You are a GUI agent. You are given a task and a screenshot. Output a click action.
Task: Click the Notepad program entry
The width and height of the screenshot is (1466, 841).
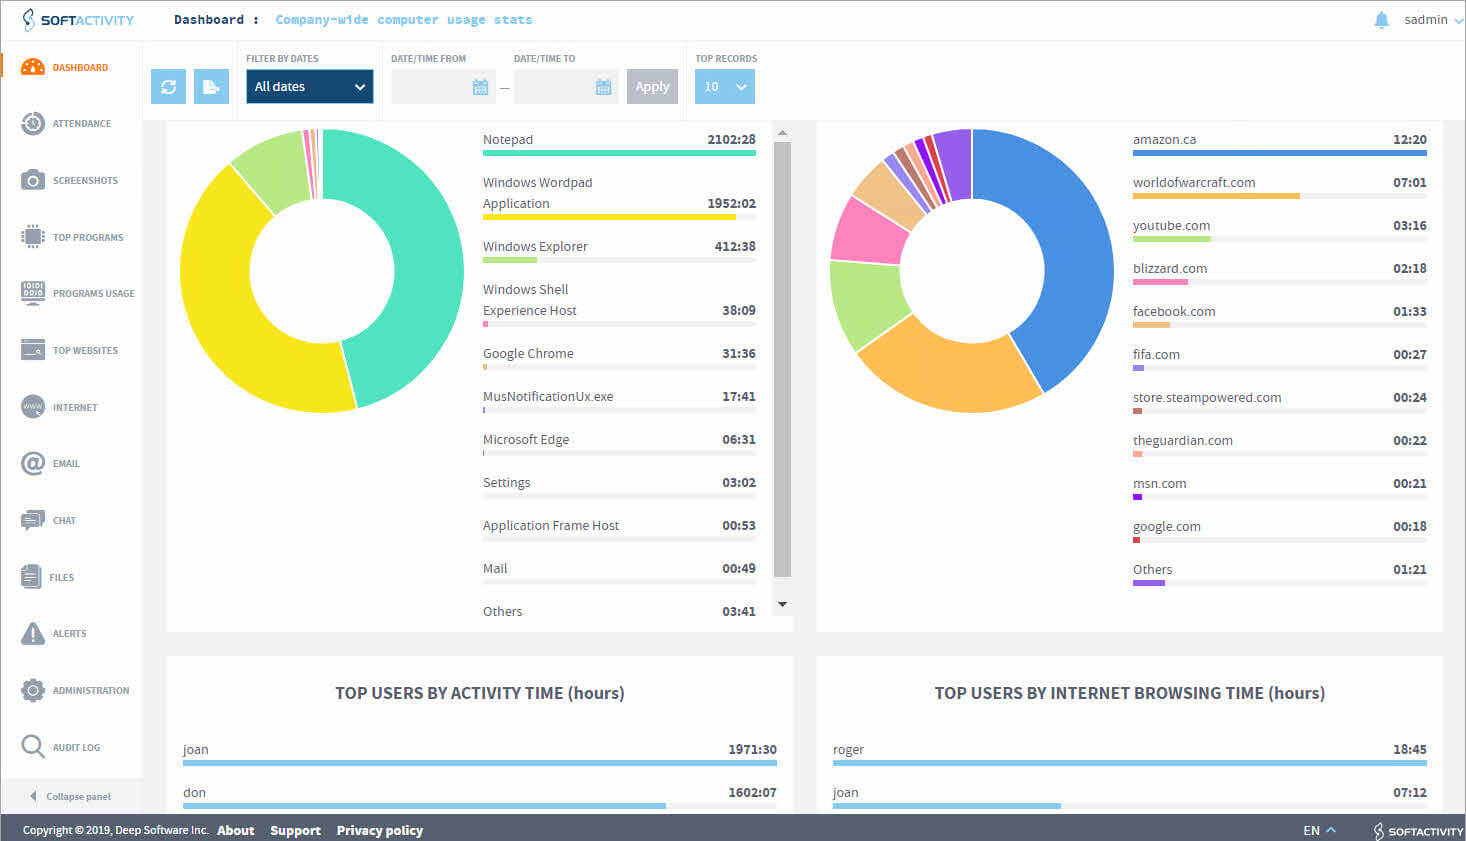click(x=619, y=143)
